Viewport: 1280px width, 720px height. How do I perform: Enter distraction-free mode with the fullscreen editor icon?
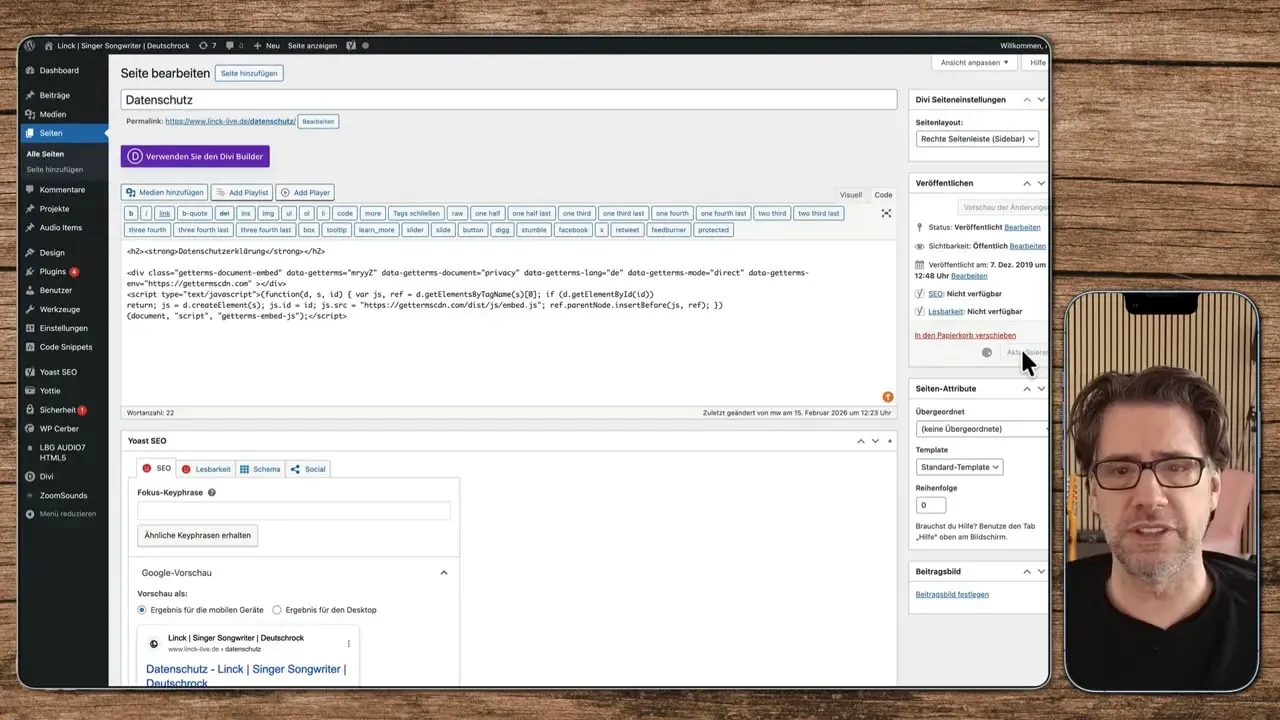tap(886, 212)
